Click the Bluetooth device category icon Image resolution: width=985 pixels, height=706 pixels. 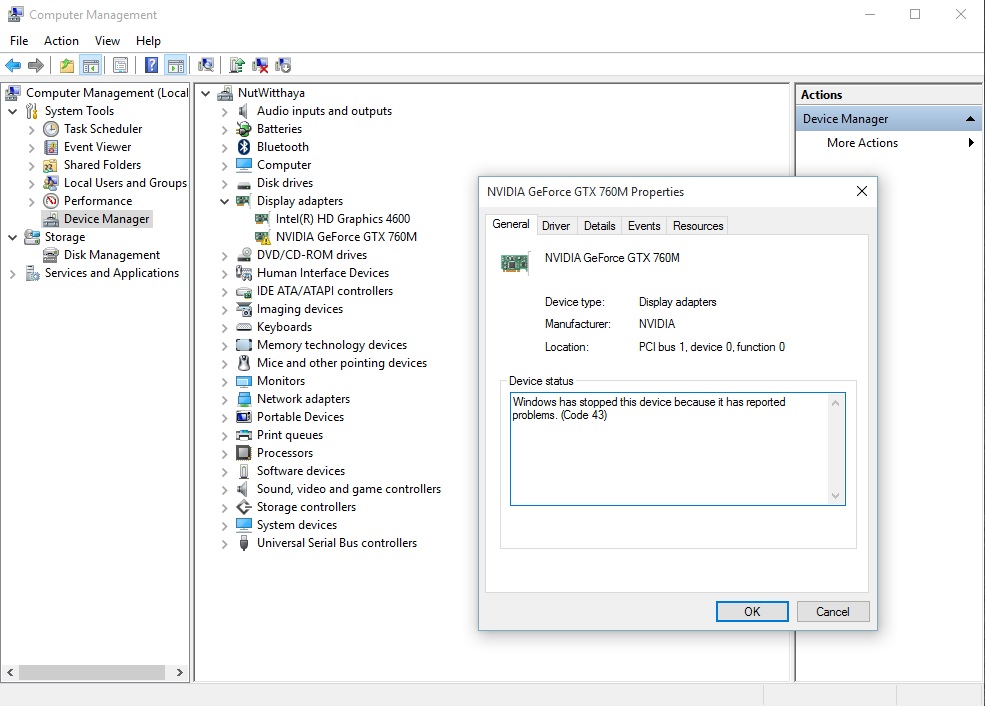244,147
